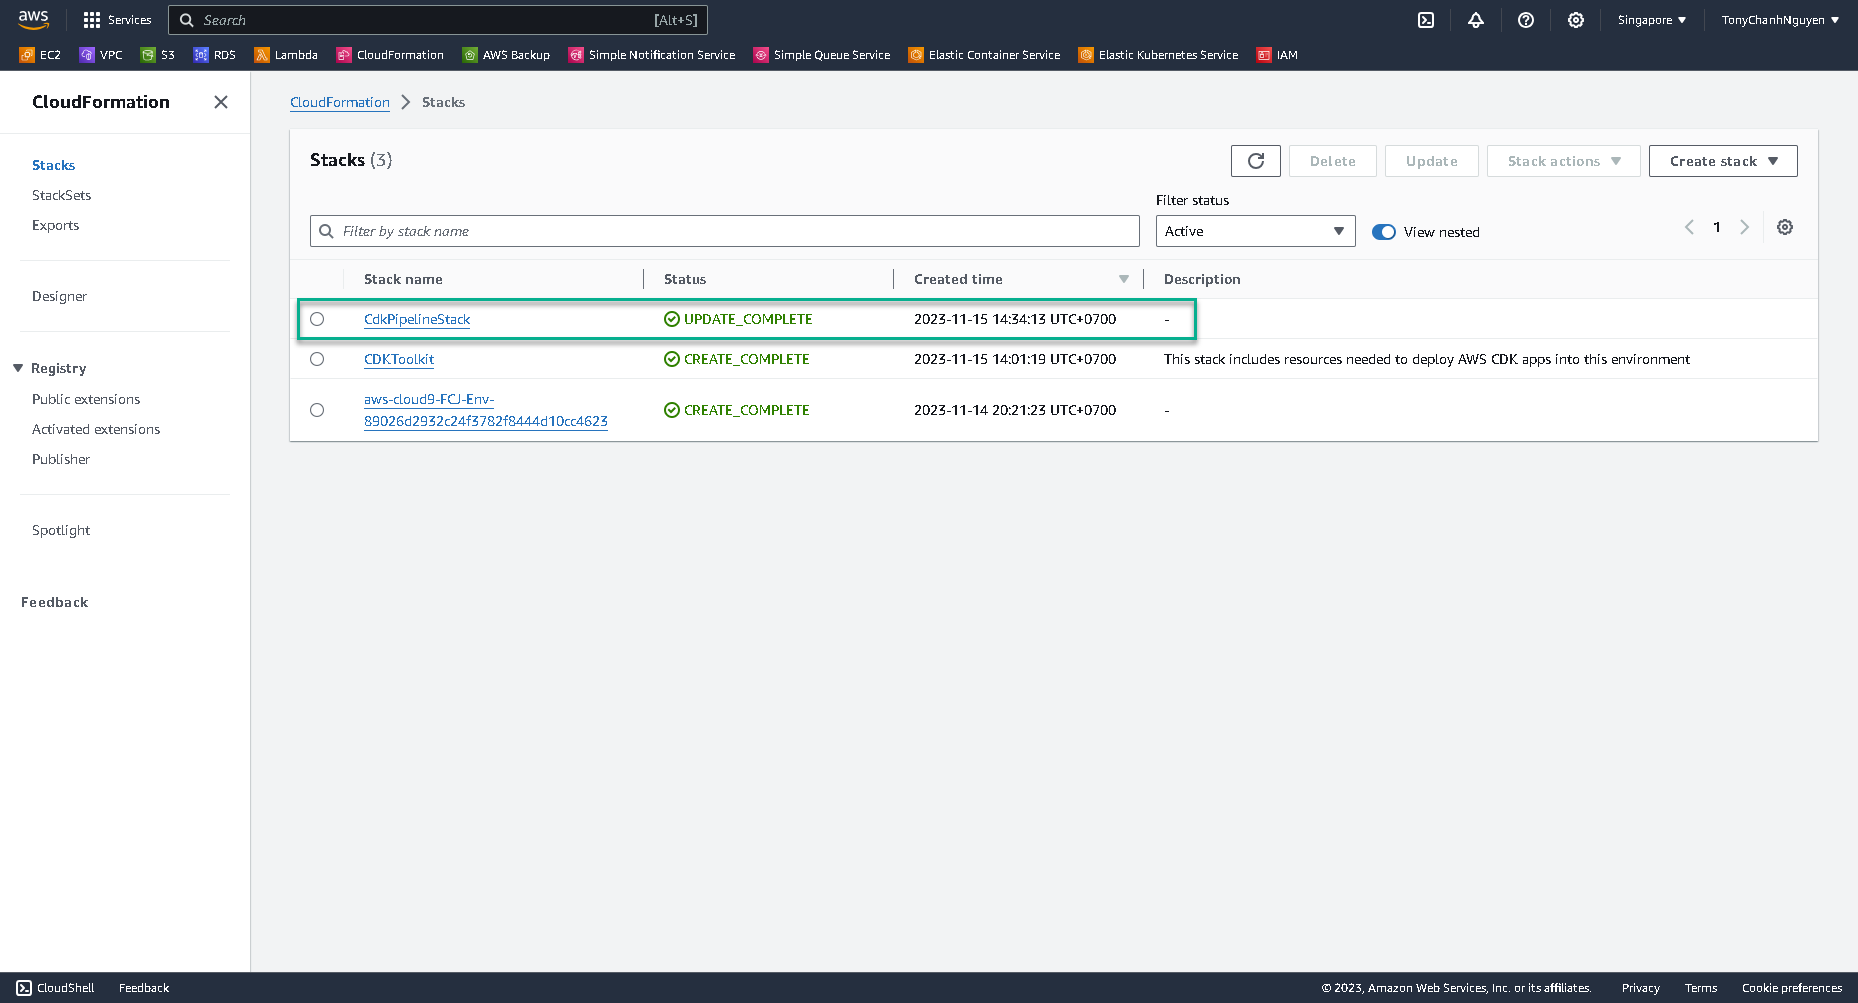Go to StackSets in side navigation
1858x1003 pixels.
(62, 195)
